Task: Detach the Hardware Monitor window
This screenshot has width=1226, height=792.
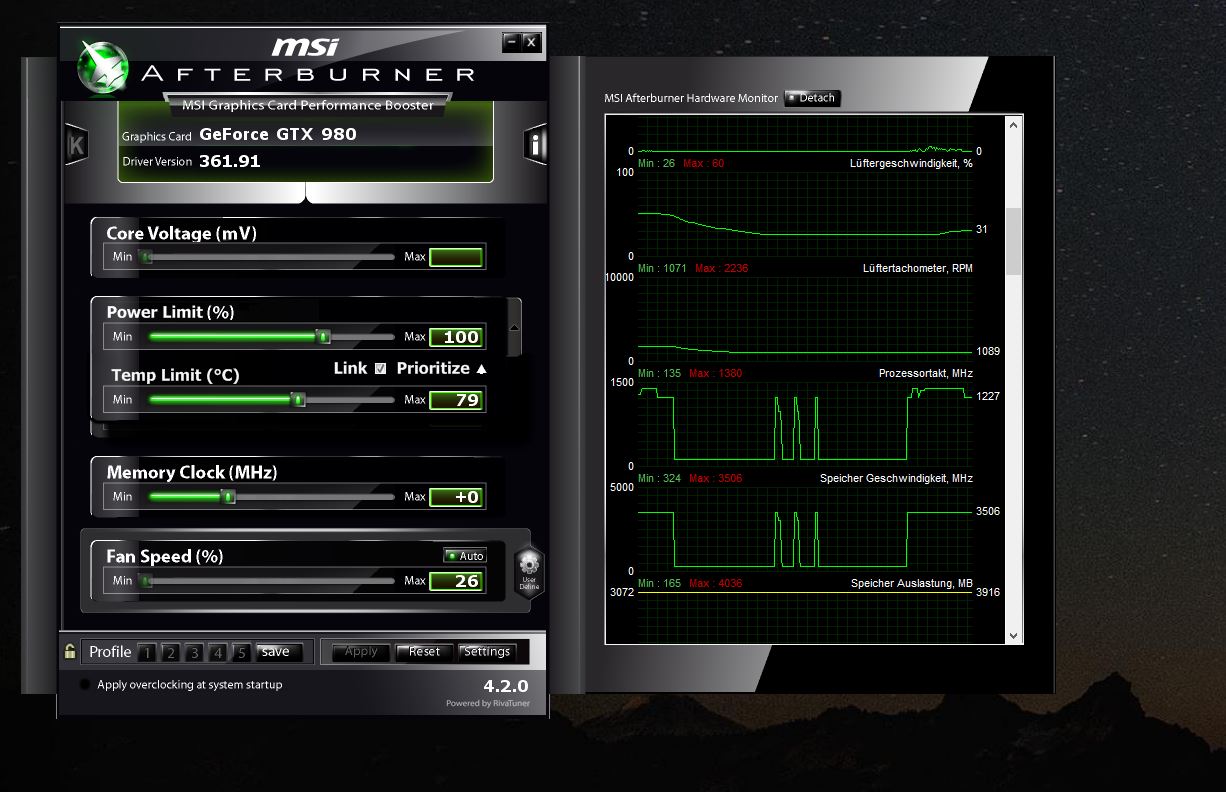Action: point(812,98)
